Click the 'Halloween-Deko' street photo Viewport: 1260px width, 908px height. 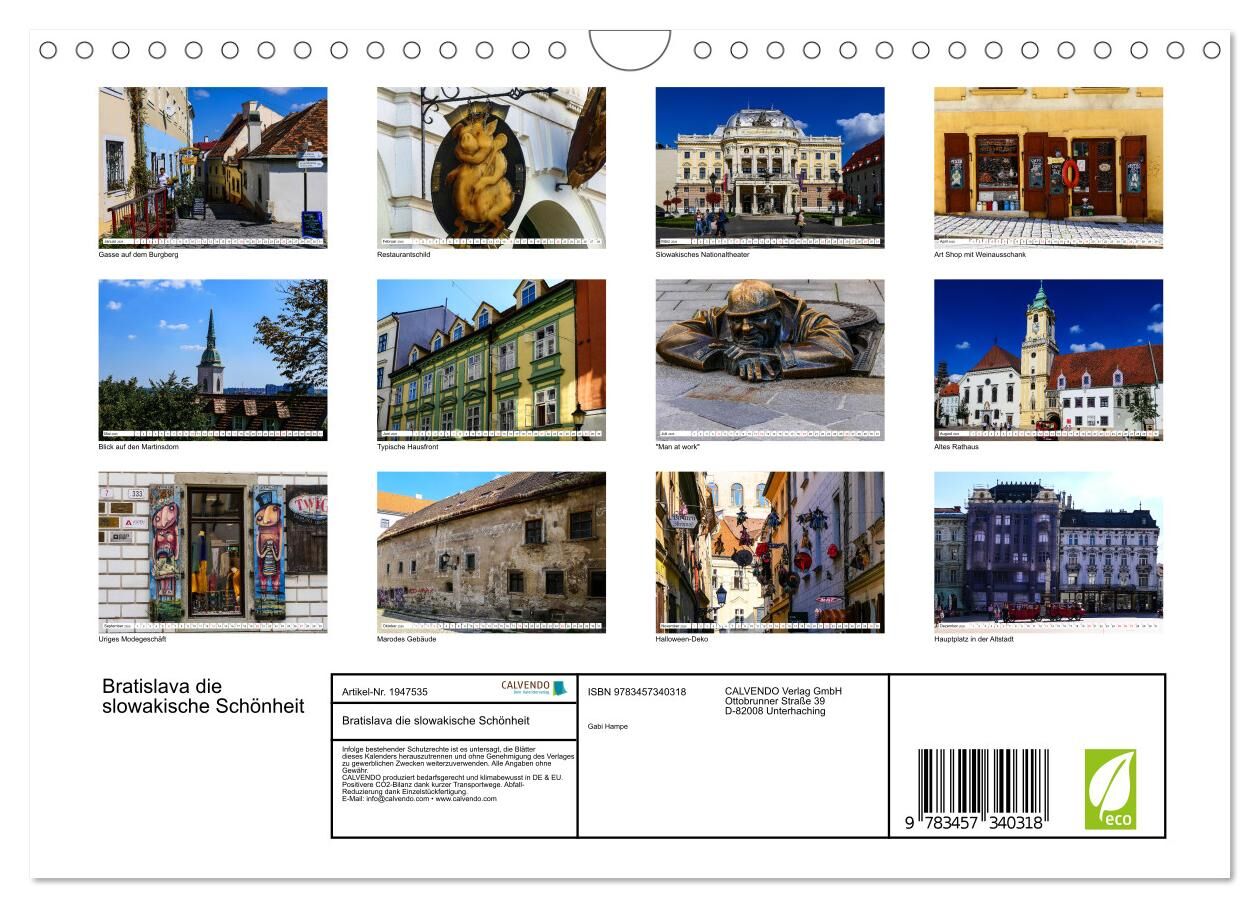coord(769,547)
